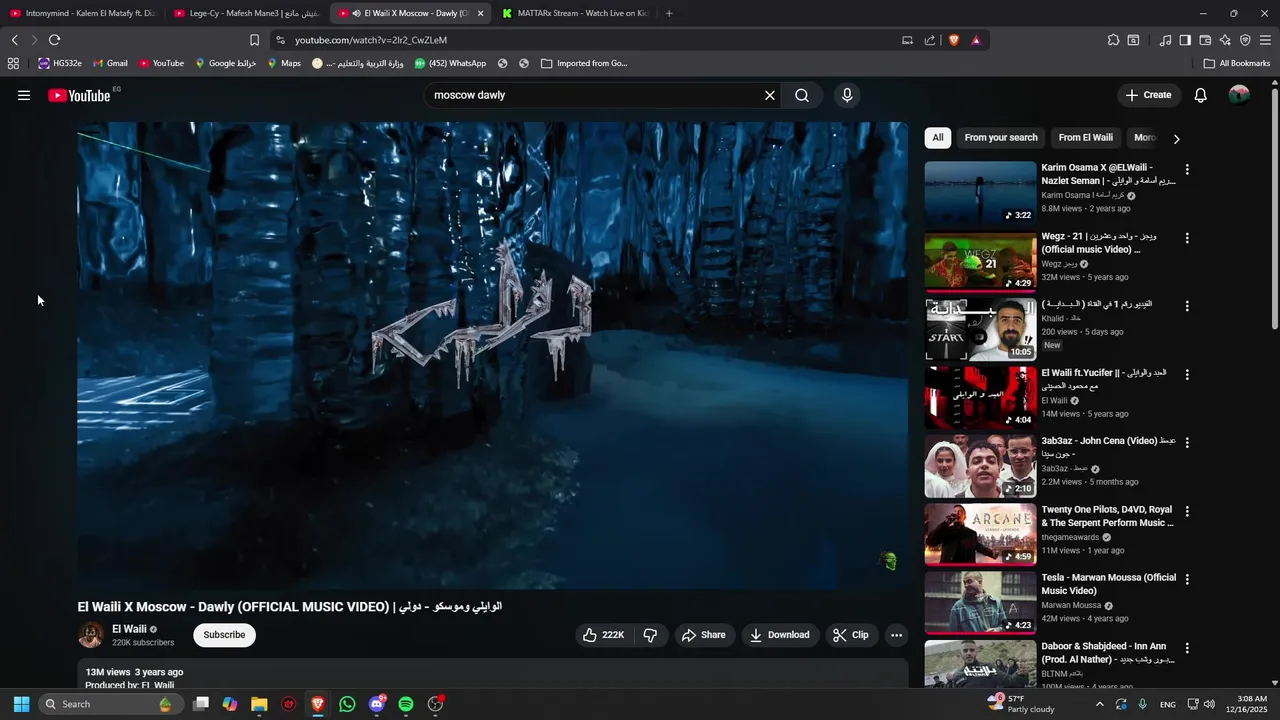
Task: Open options menu for Karim Osama video
Action: tap(1187, 170)
